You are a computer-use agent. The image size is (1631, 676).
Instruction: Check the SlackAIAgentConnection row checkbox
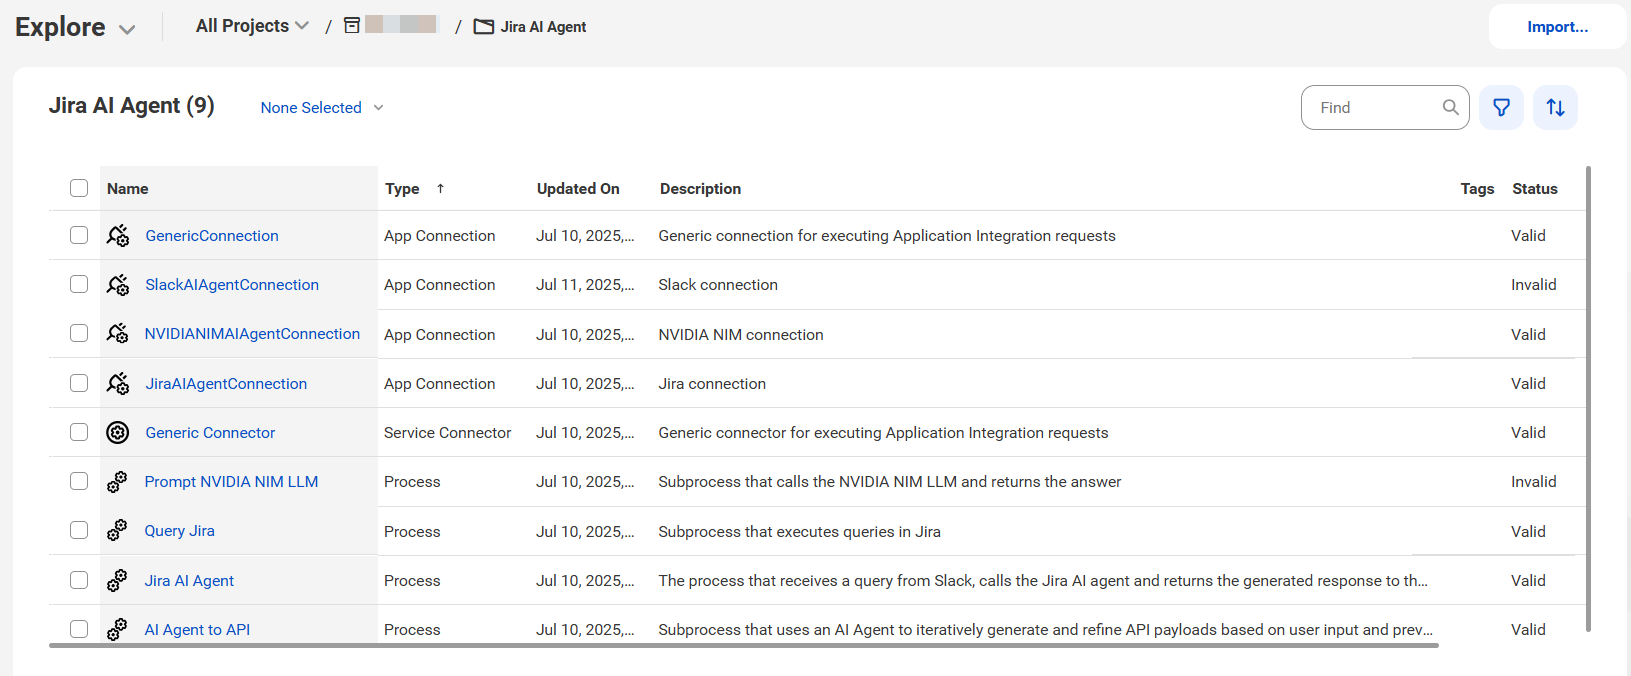pyautogui.click(x=79, y=284)
